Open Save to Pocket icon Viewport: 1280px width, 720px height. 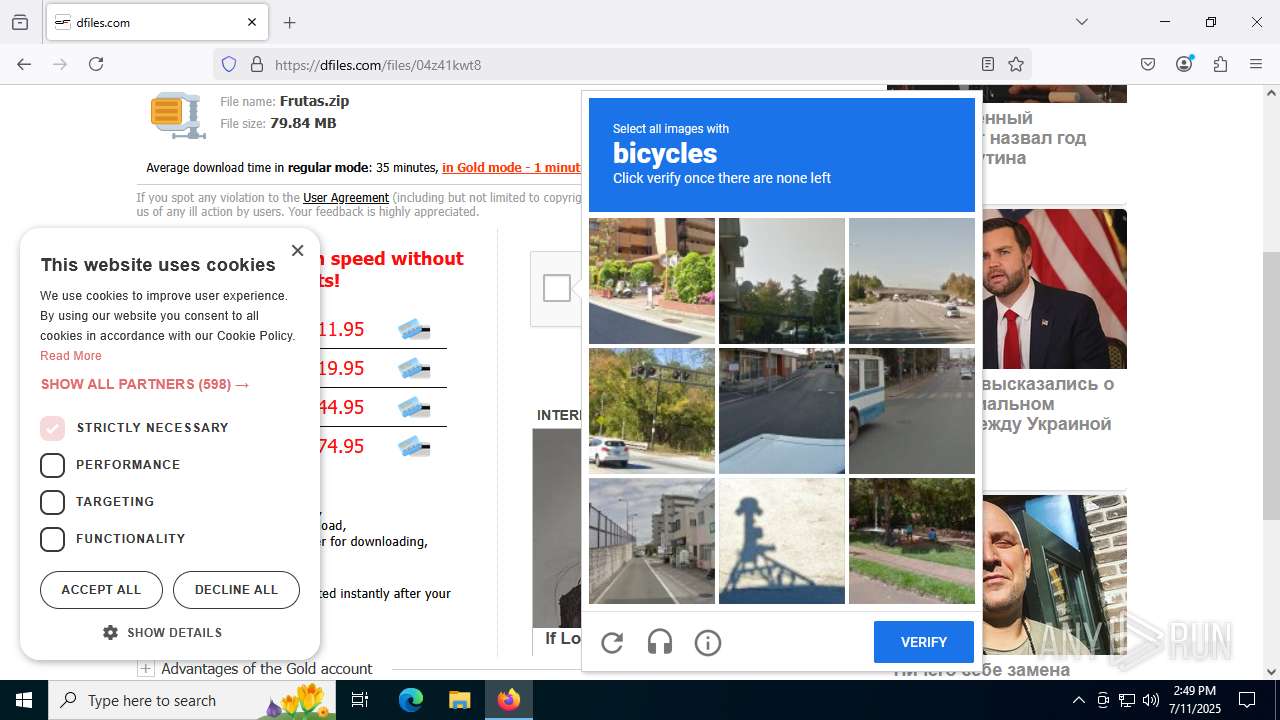1148,64
